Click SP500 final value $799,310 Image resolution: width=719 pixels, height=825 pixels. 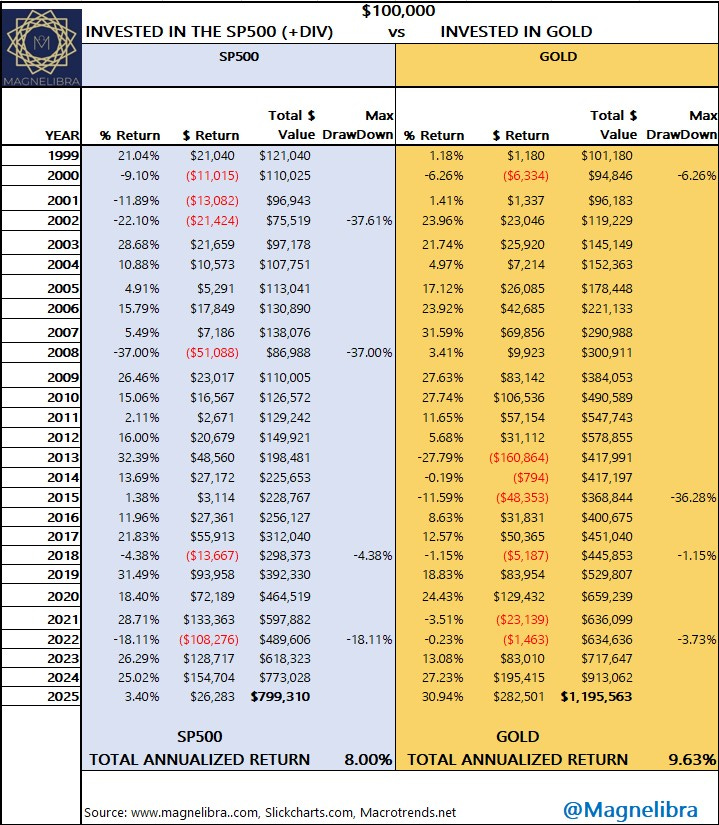pyautogui.click(x=280, y=697)
